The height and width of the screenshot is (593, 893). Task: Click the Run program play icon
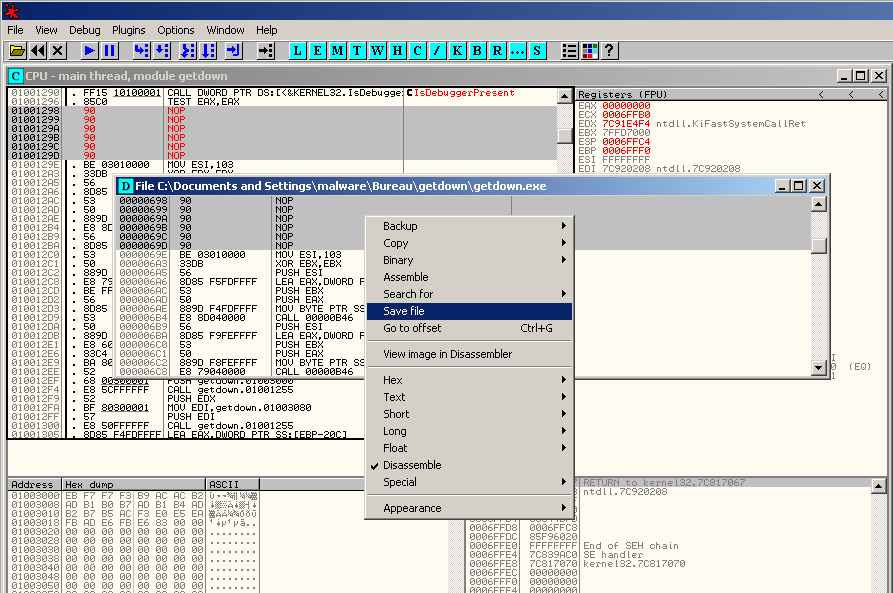(90, 50)
